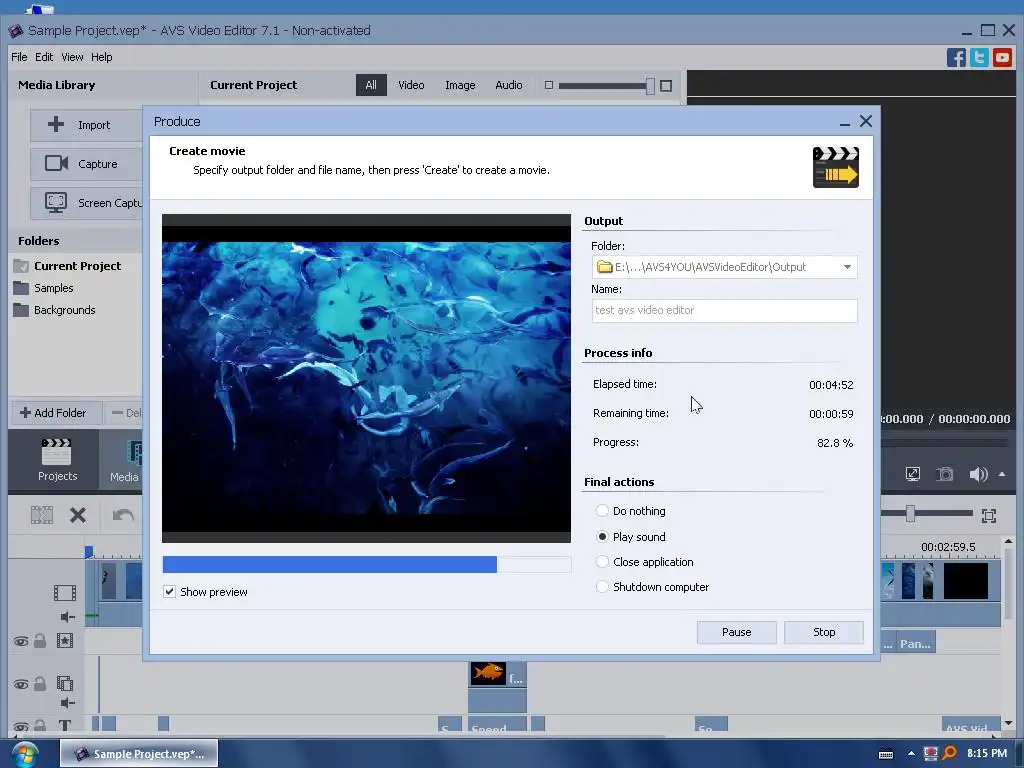Open the YouTube icon in header

pyautogui.click(x=1002, y=57)
